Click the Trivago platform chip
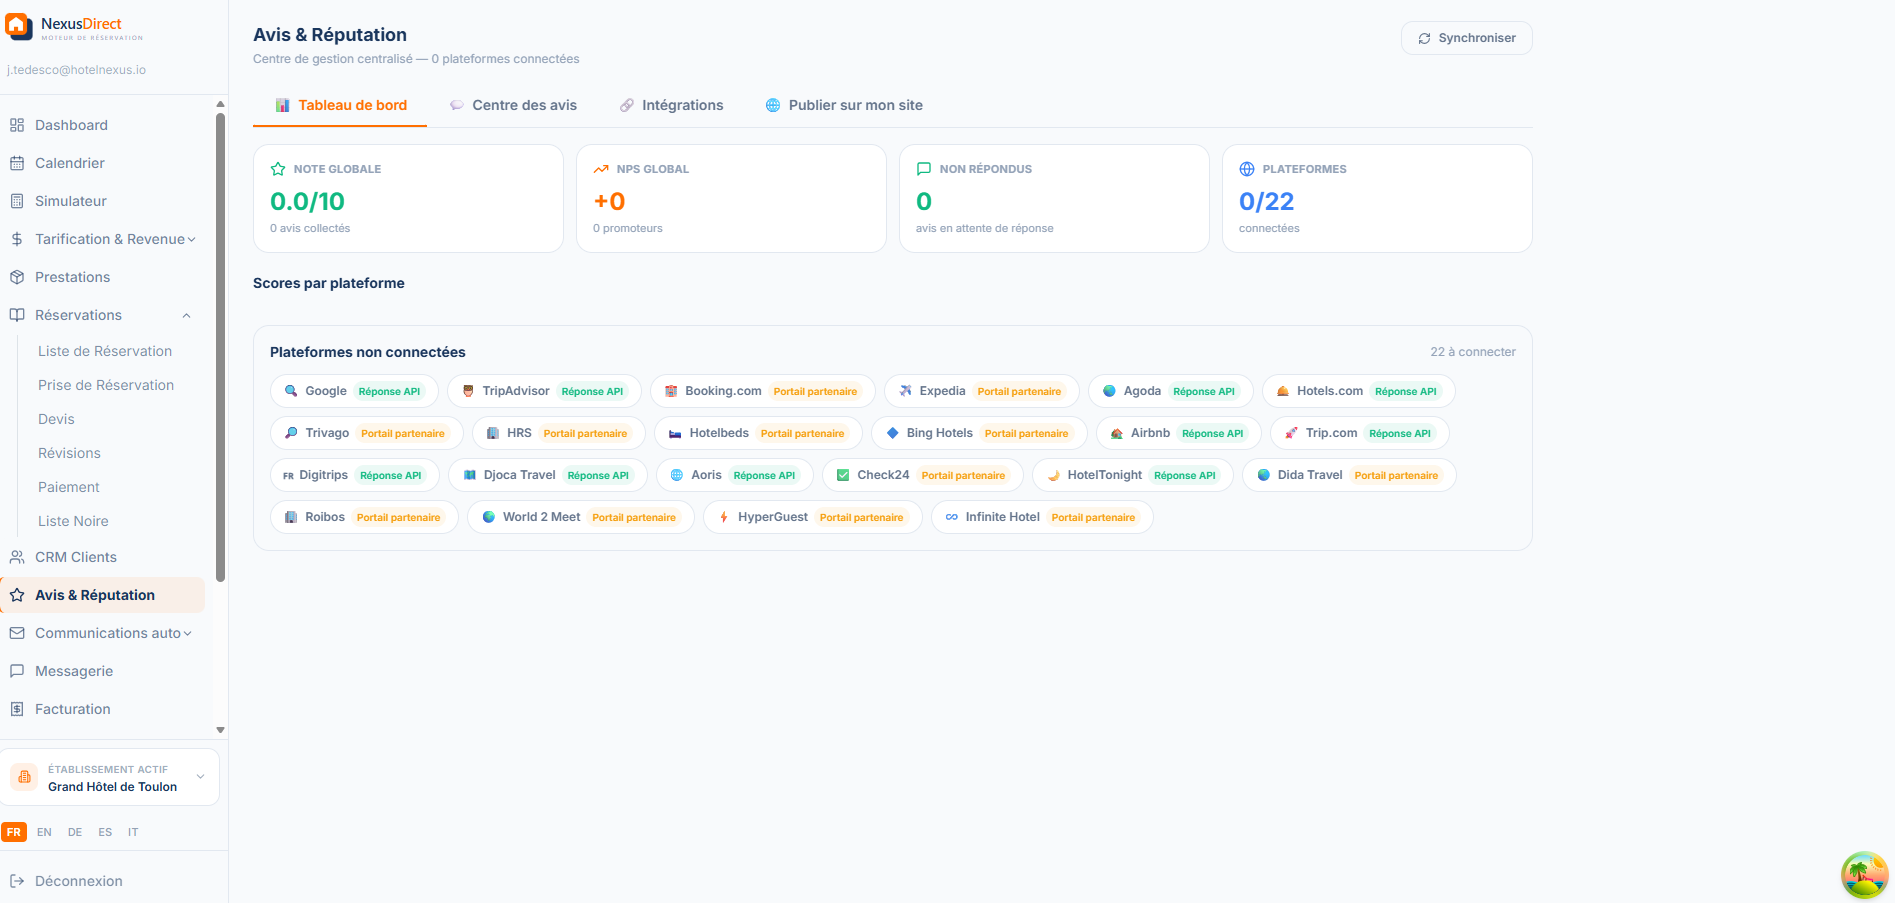1895x903 pixels. (x=366, y=433)
